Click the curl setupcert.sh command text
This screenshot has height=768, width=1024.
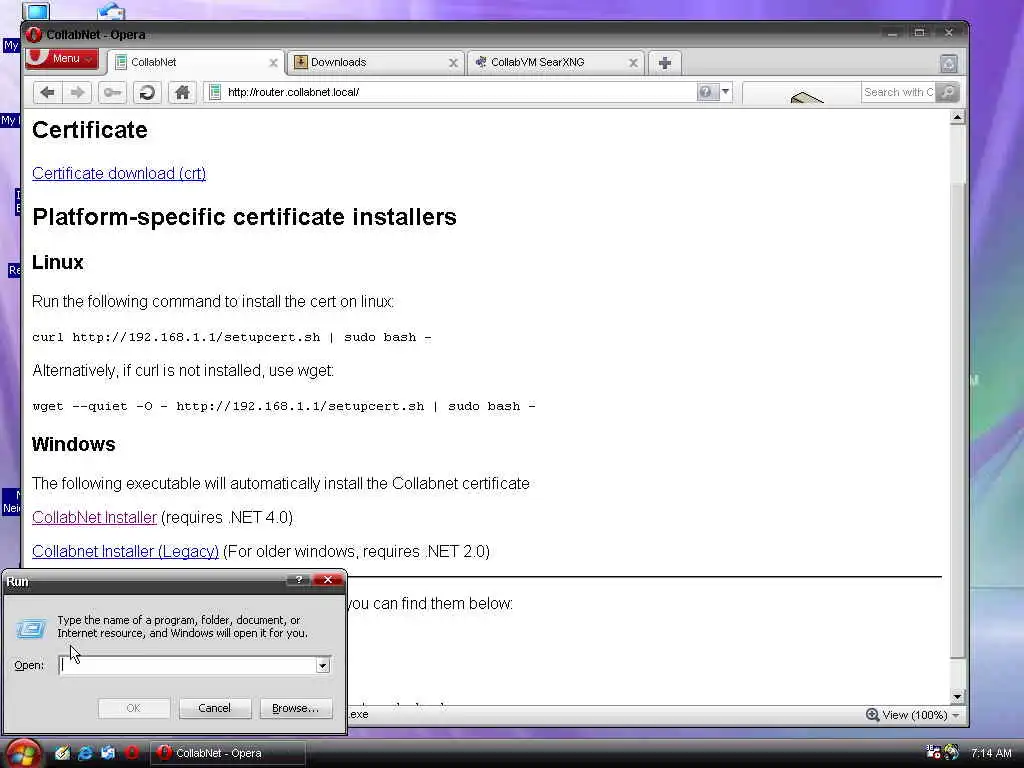(x=231, y=338)
